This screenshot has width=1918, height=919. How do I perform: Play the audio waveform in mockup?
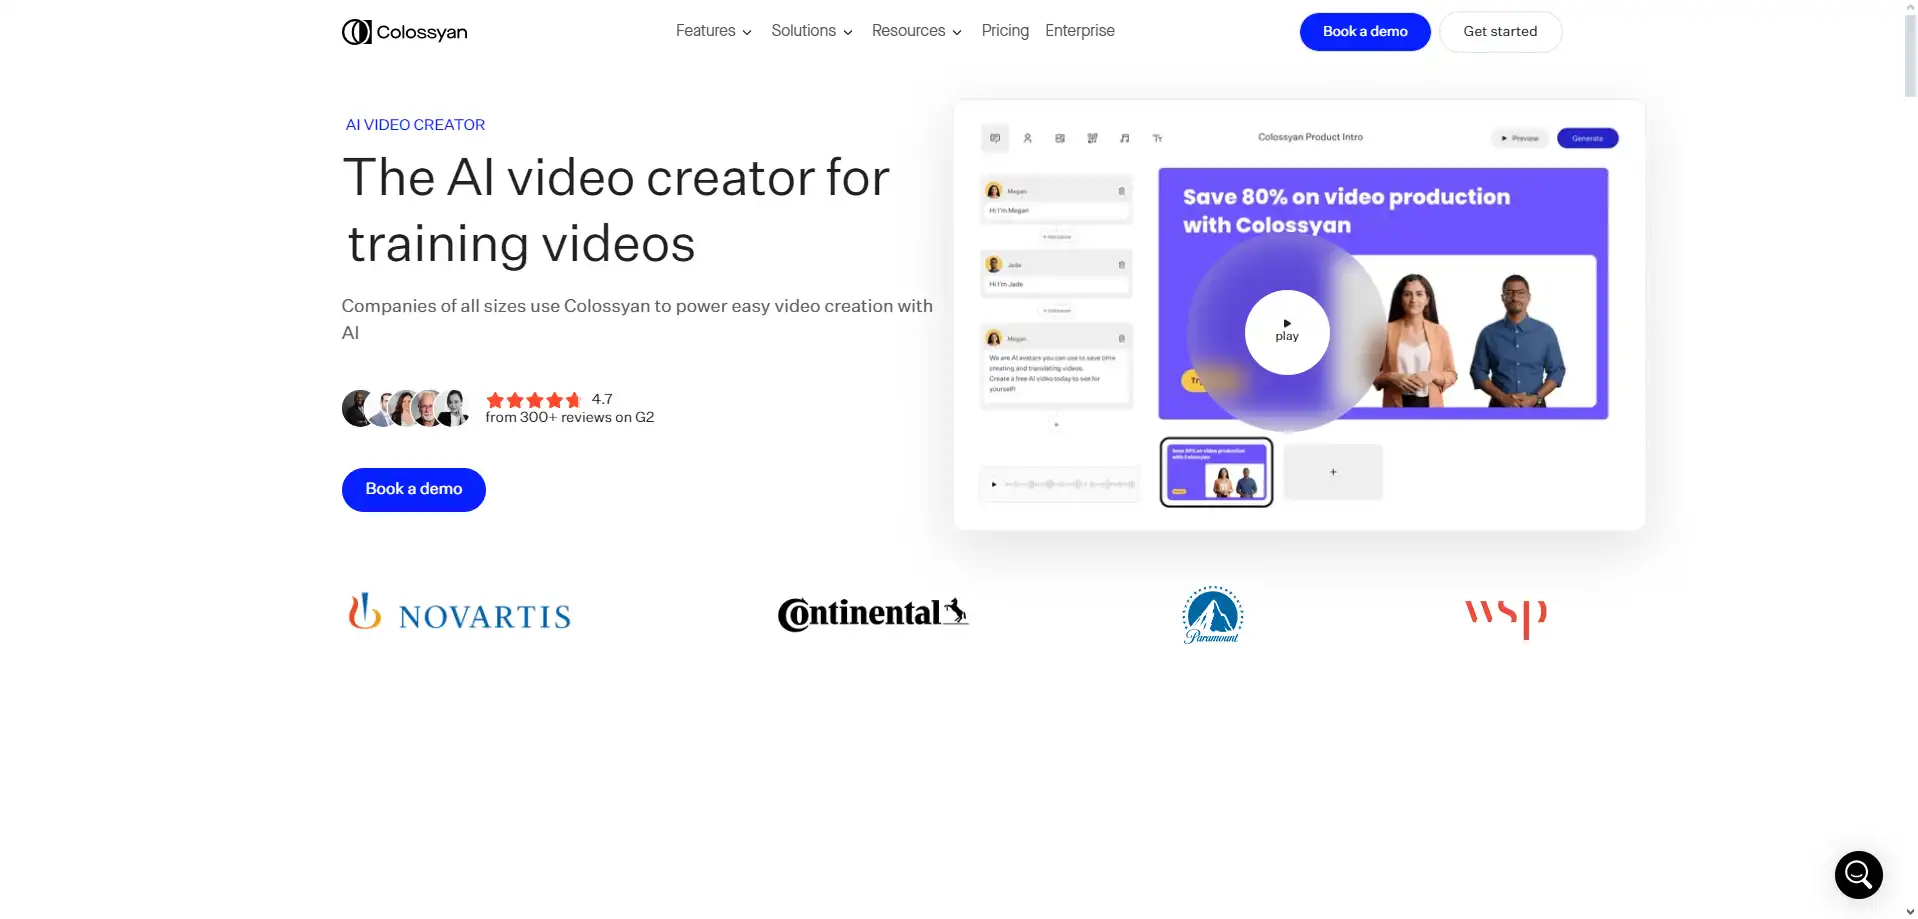(994, 485)
